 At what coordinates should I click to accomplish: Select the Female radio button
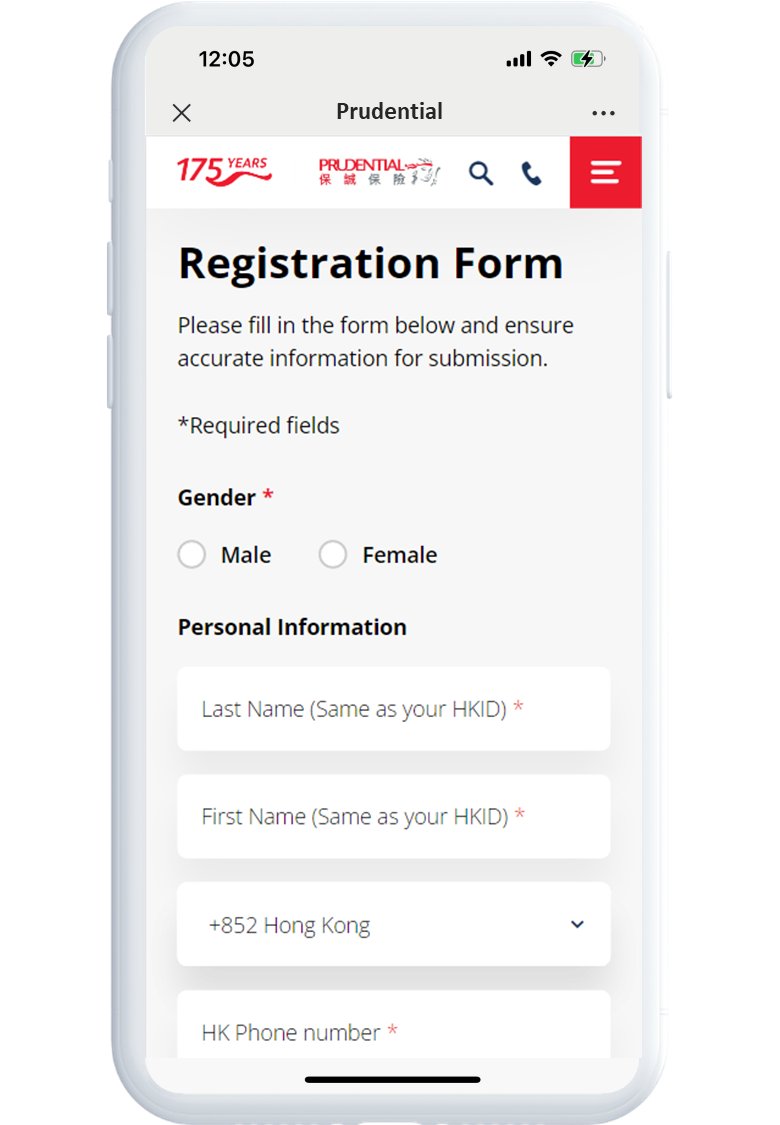[x=333, y=555]
